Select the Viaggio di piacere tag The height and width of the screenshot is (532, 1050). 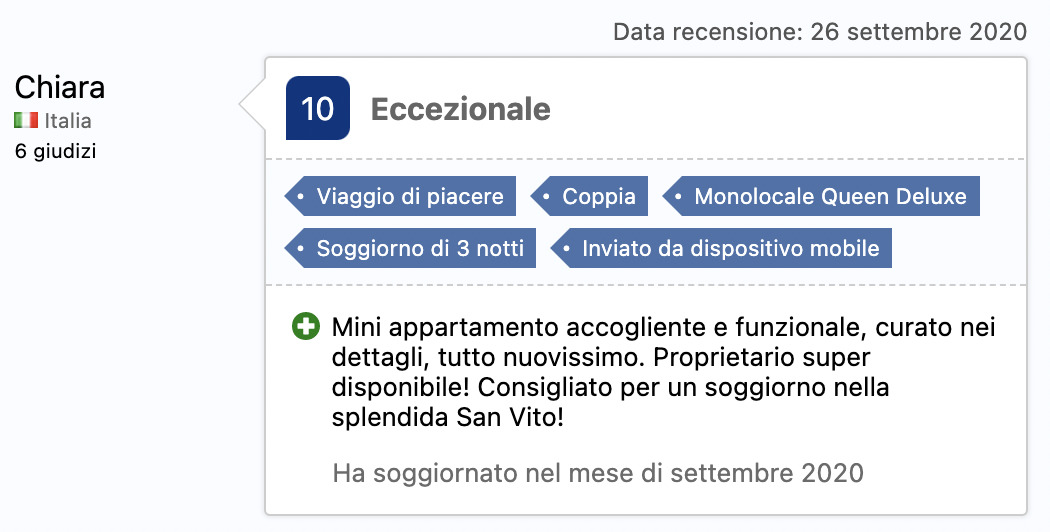(x=400, y=196)
